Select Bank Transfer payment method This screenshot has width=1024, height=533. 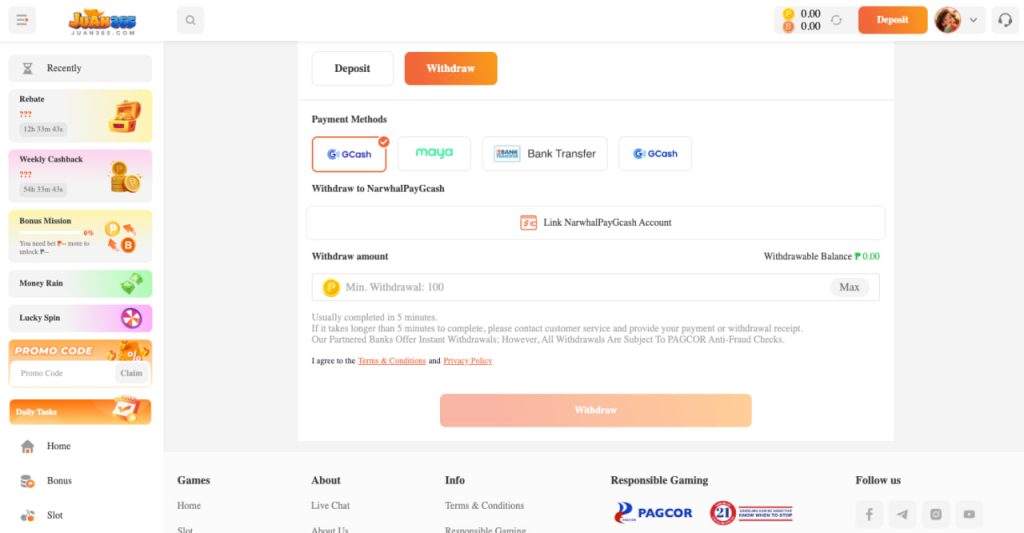click(544, 154)
